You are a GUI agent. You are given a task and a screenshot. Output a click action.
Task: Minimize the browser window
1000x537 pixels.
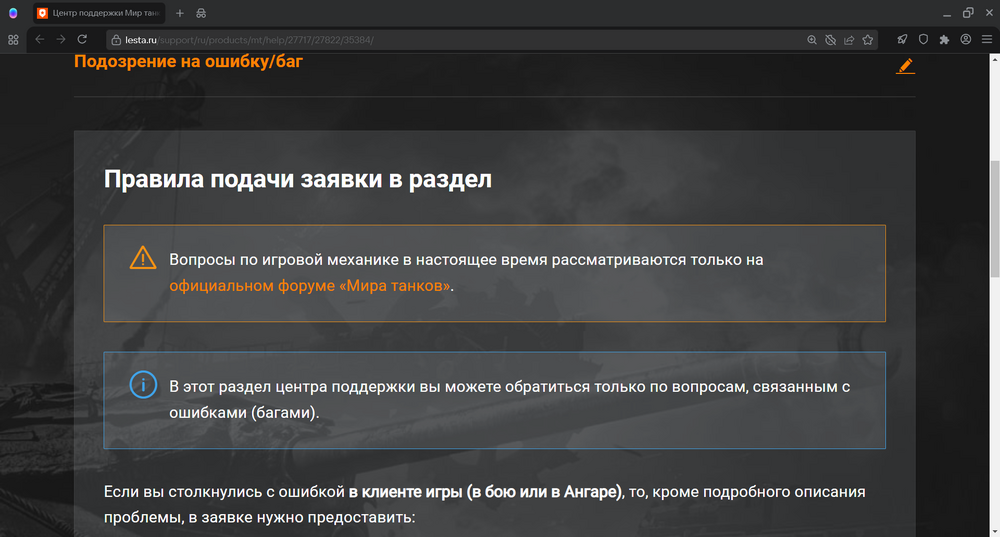(x=946, y=13)
